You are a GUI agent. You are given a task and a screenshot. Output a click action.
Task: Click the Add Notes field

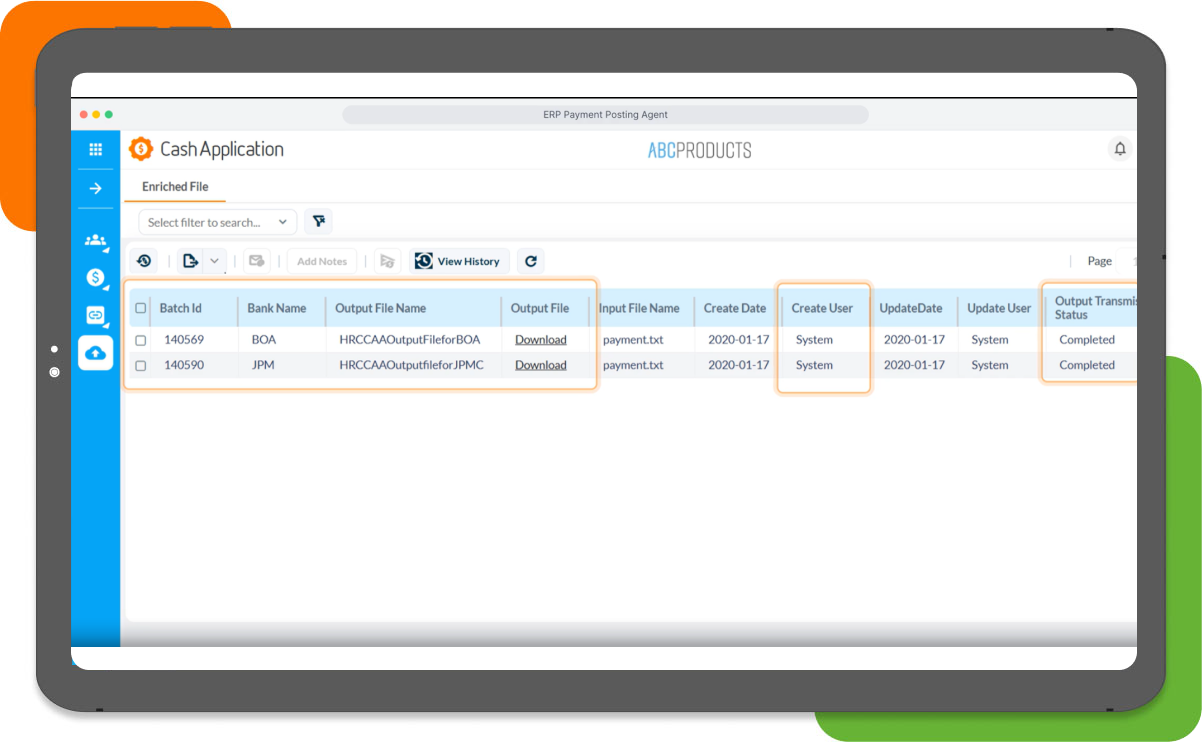[321, 260]
